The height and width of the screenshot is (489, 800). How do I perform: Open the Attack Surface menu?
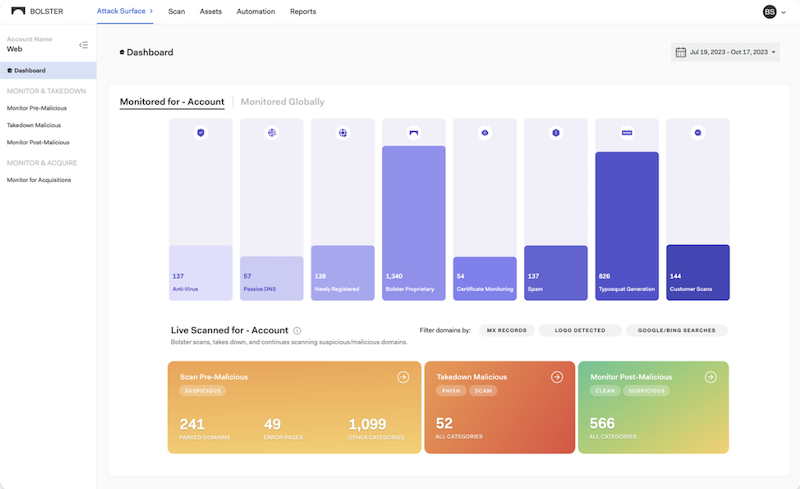[x=121, y=11]
